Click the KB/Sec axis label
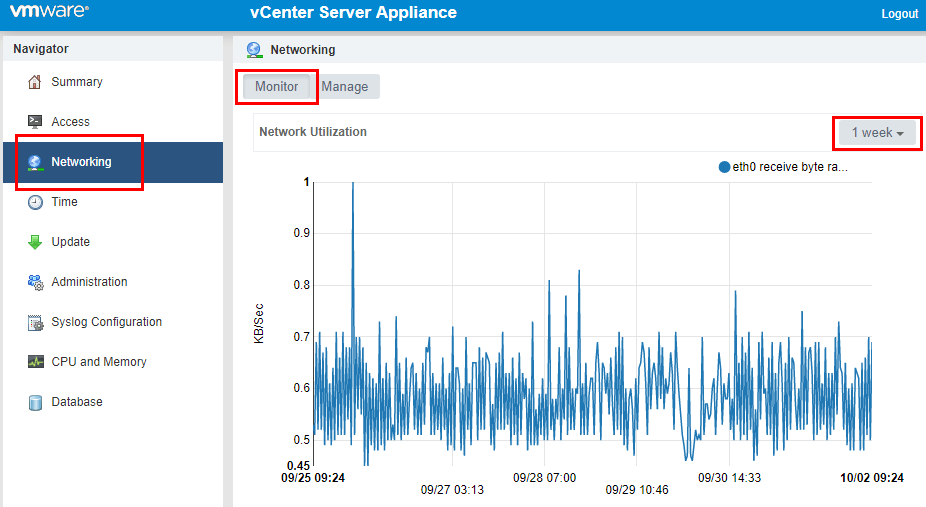 pyautogui.click(x=259, y=323)
